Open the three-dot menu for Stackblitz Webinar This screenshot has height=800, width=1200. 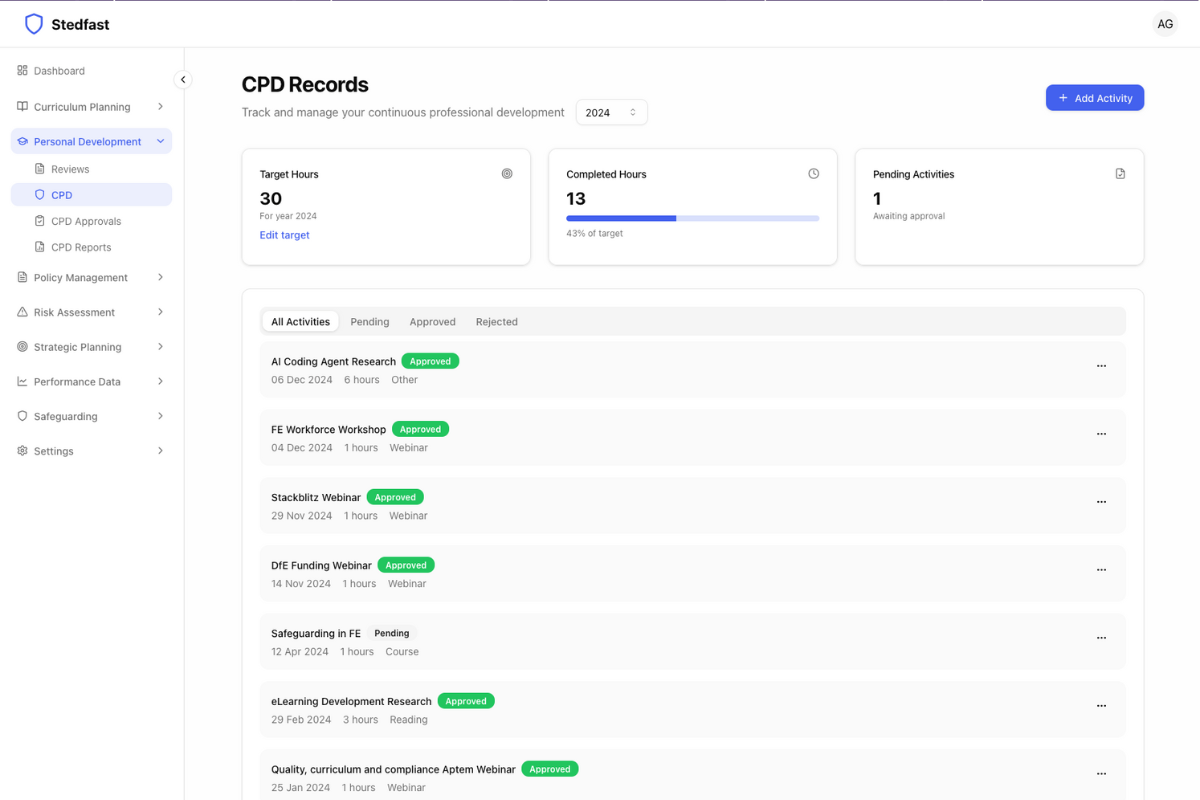click(x=1101, y=502)
